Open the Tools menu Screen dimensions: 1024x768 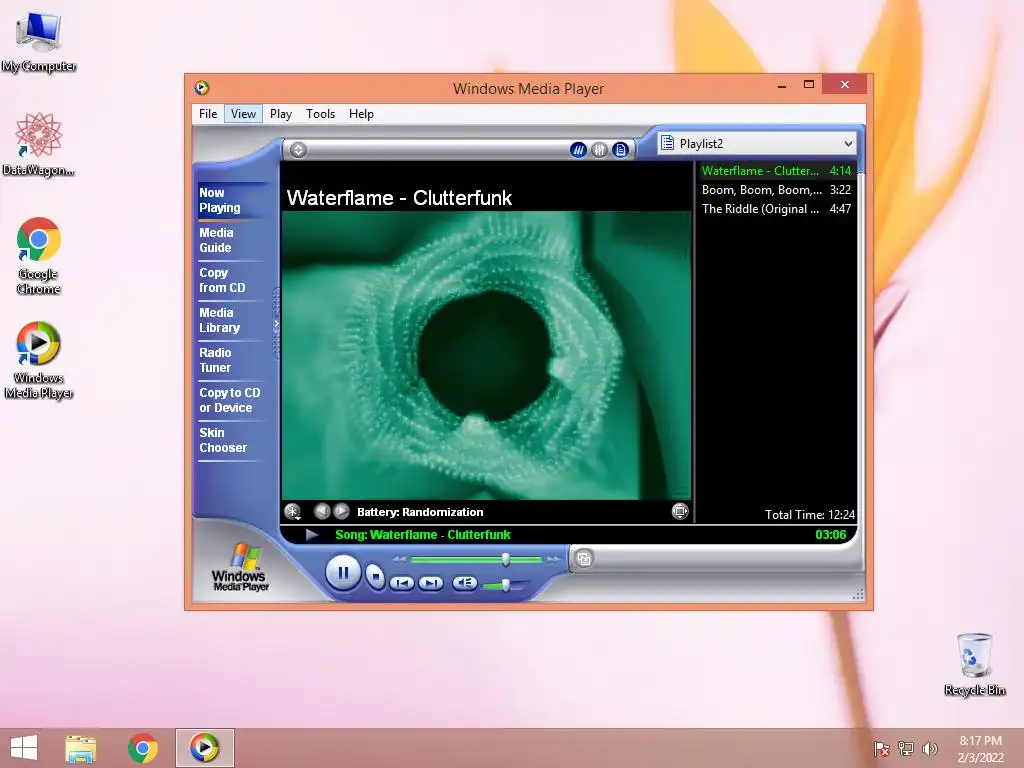[320, 114]
